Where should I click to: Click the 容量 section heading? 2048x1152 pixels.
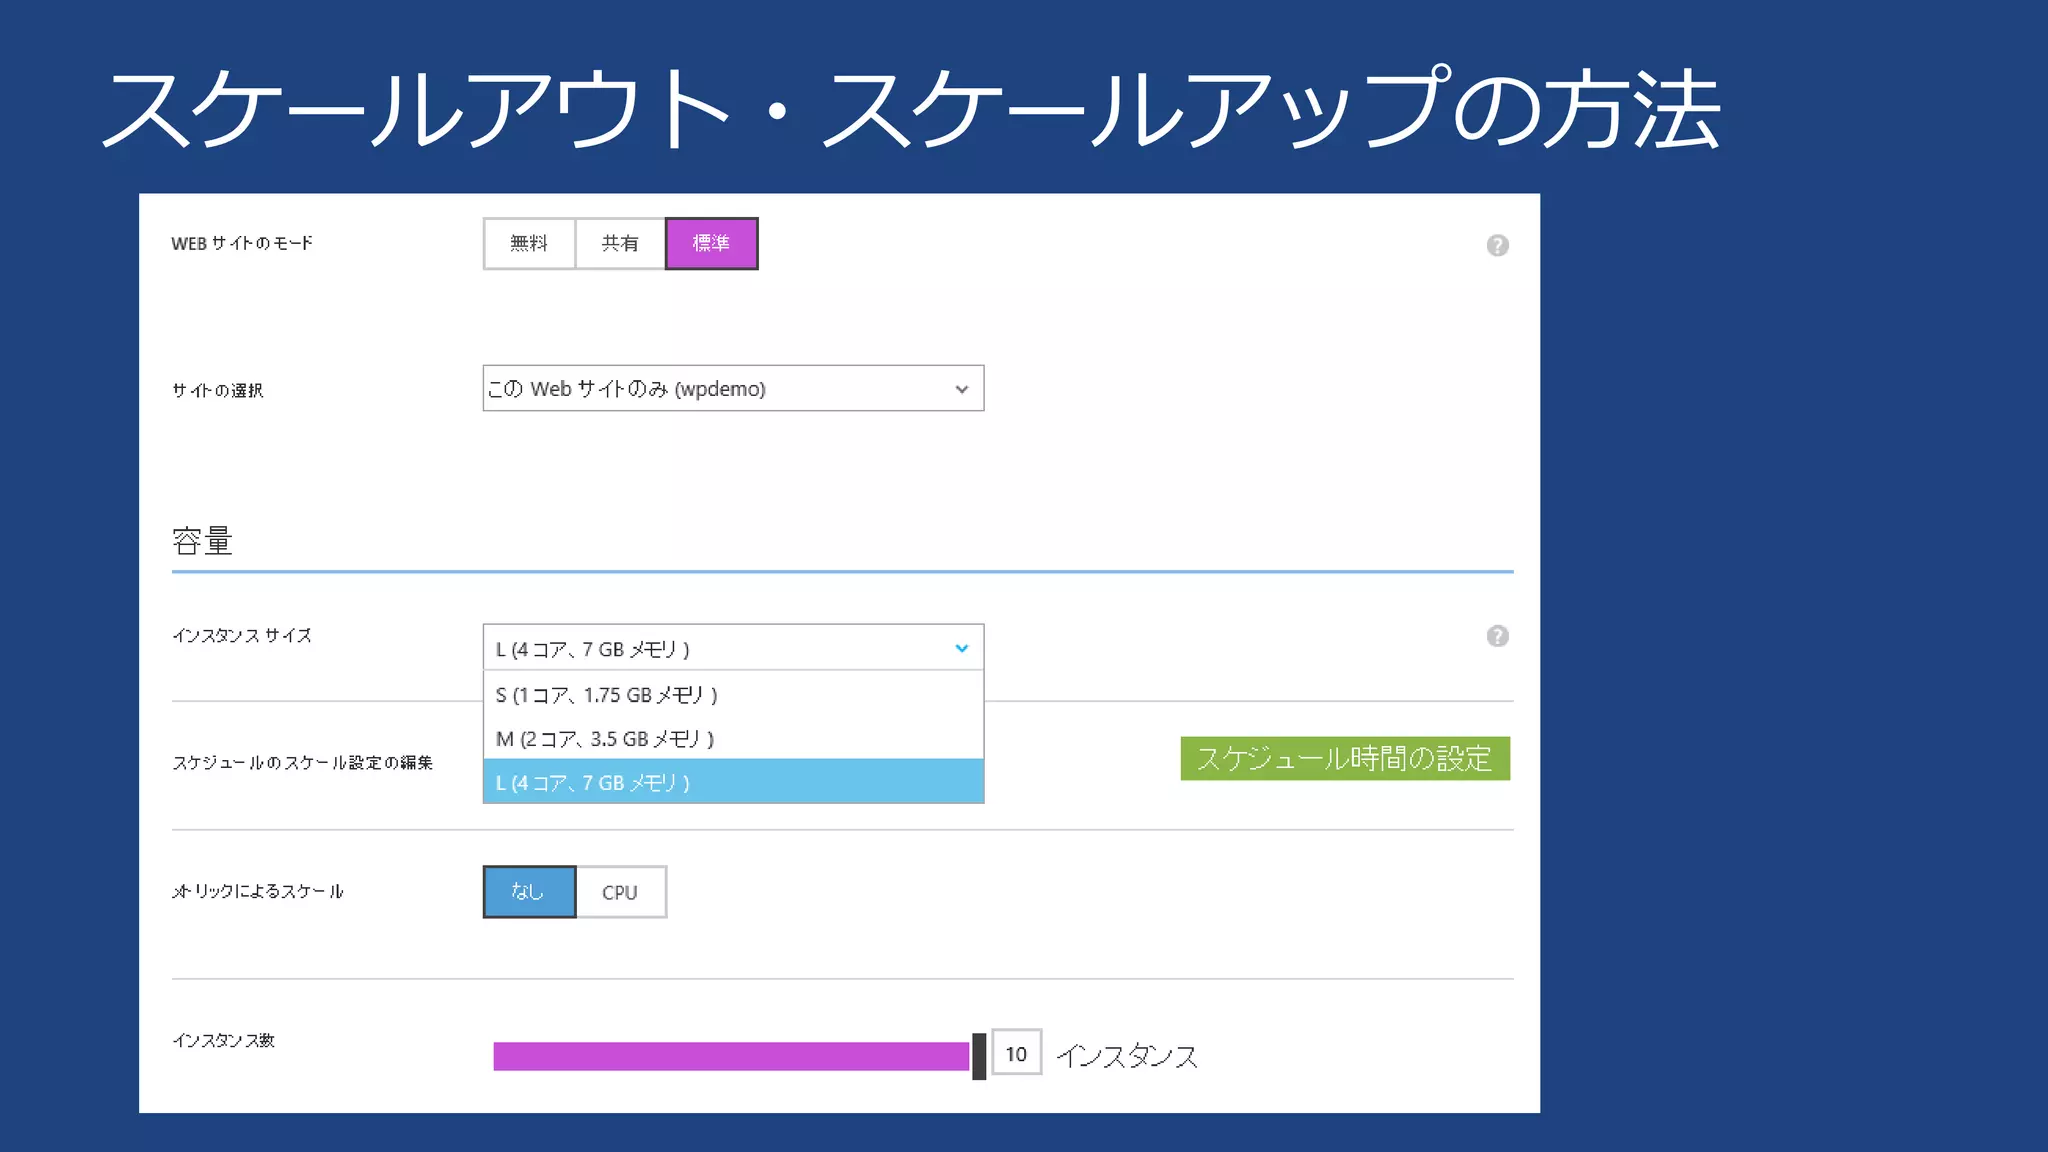pyautogui.click(x=202, y=541)
